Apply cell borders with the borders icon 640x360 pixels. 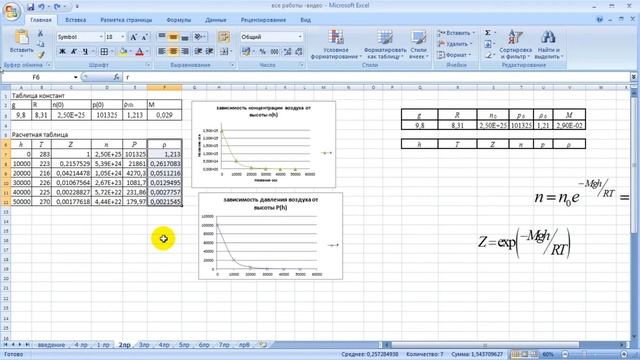pyautogui.click(x=104, y=51)
